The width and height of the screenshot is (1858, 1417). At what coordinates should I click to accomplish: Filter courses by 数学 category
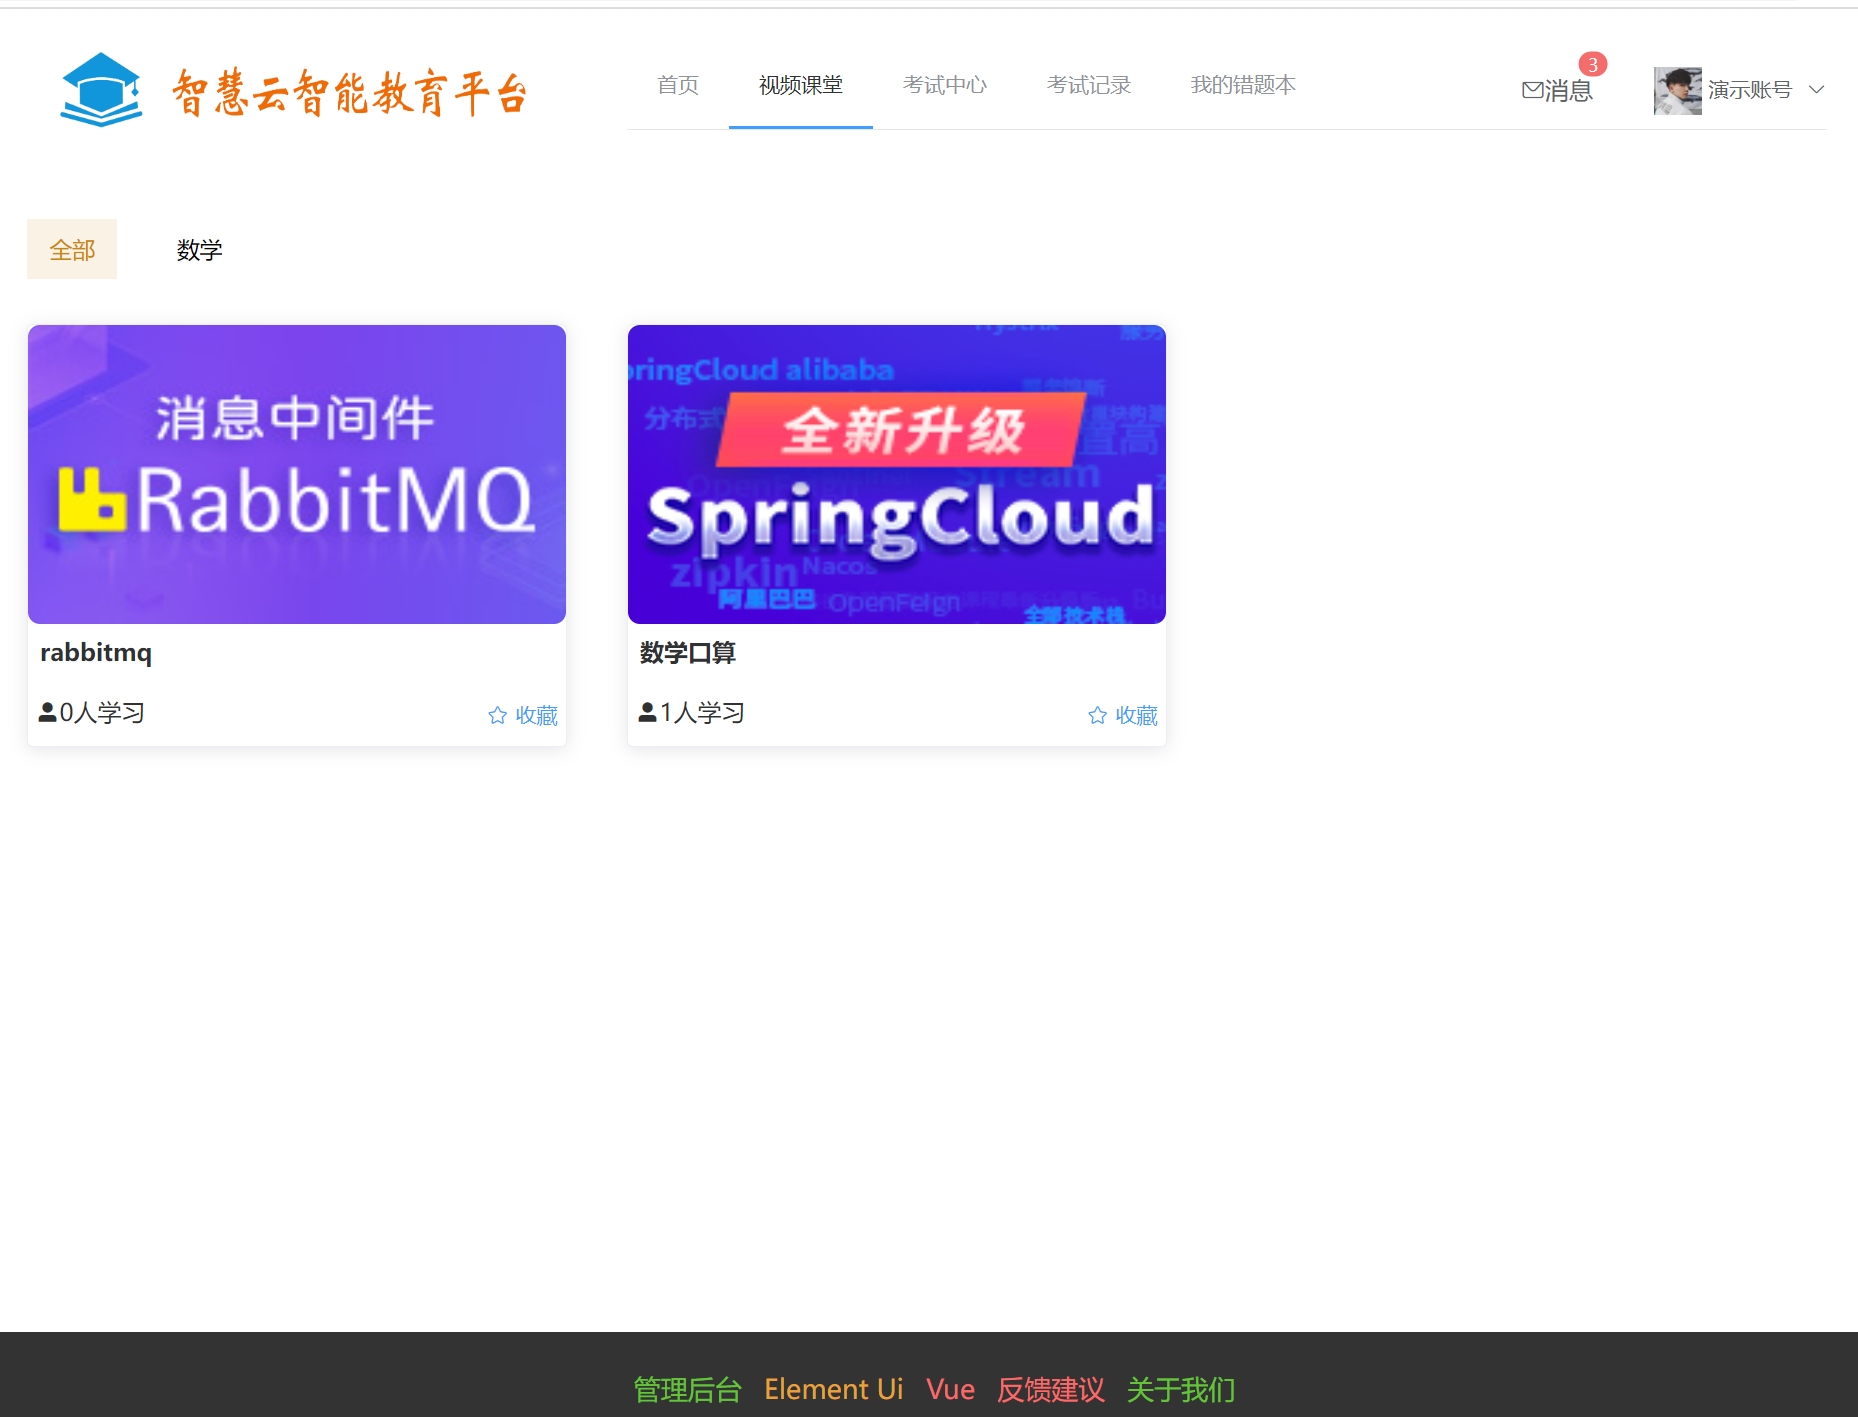pos(199,249)
